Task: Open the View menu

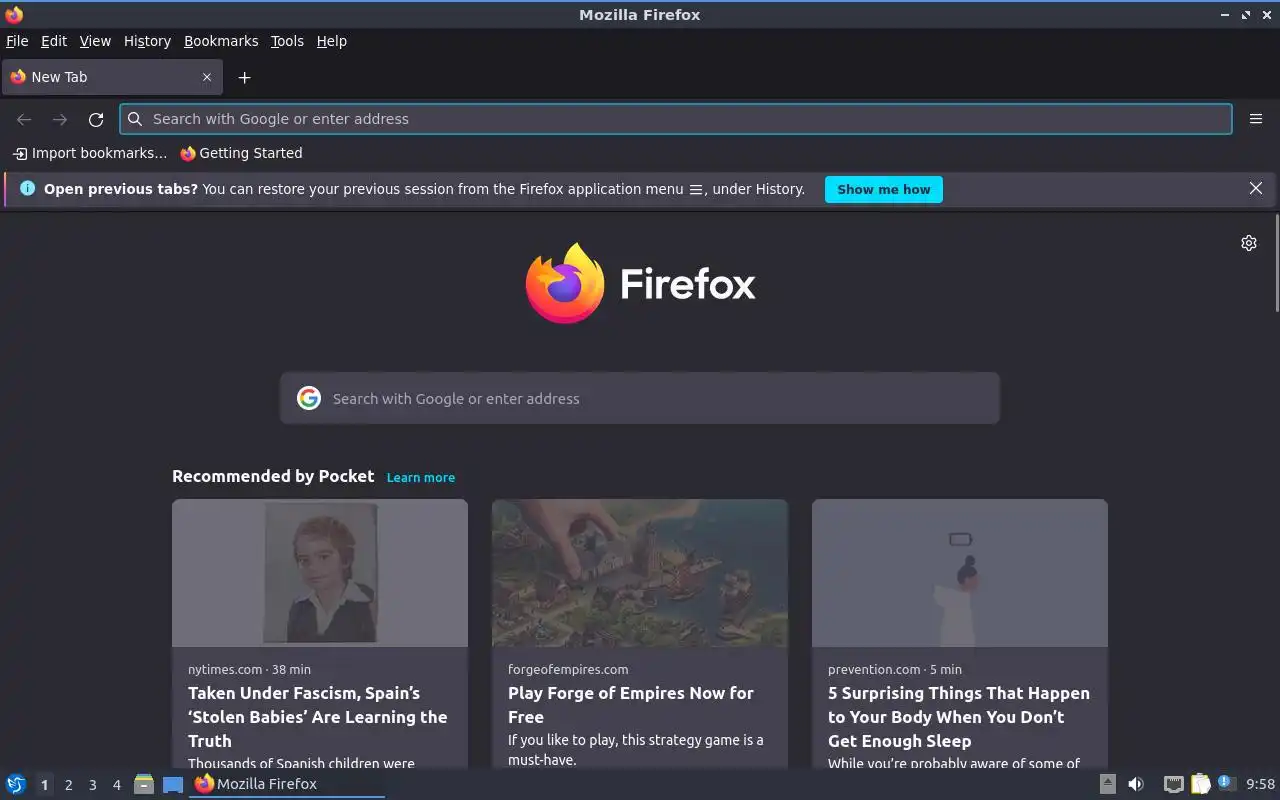Action: [95, 41]
